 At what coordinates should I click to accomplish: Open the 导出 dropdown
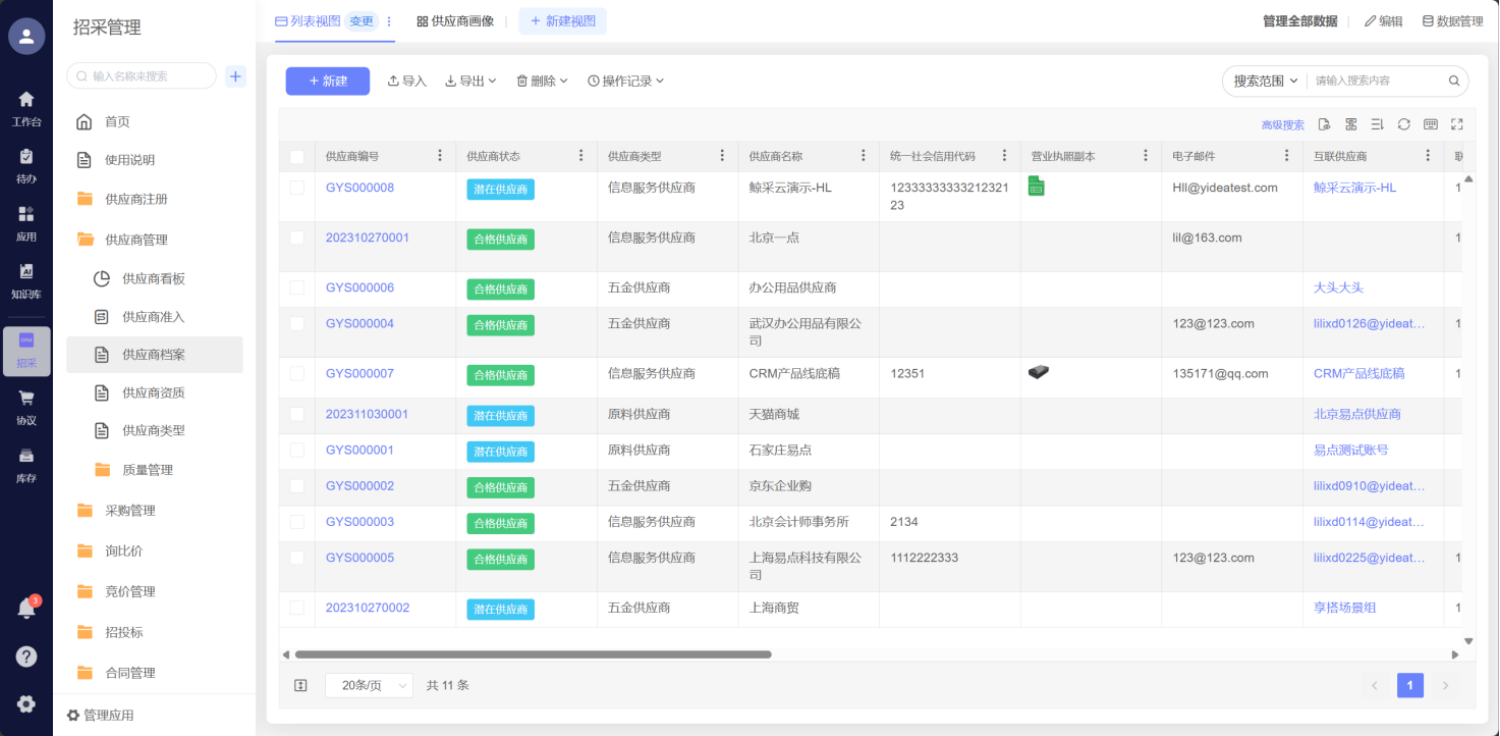[471, 81]
